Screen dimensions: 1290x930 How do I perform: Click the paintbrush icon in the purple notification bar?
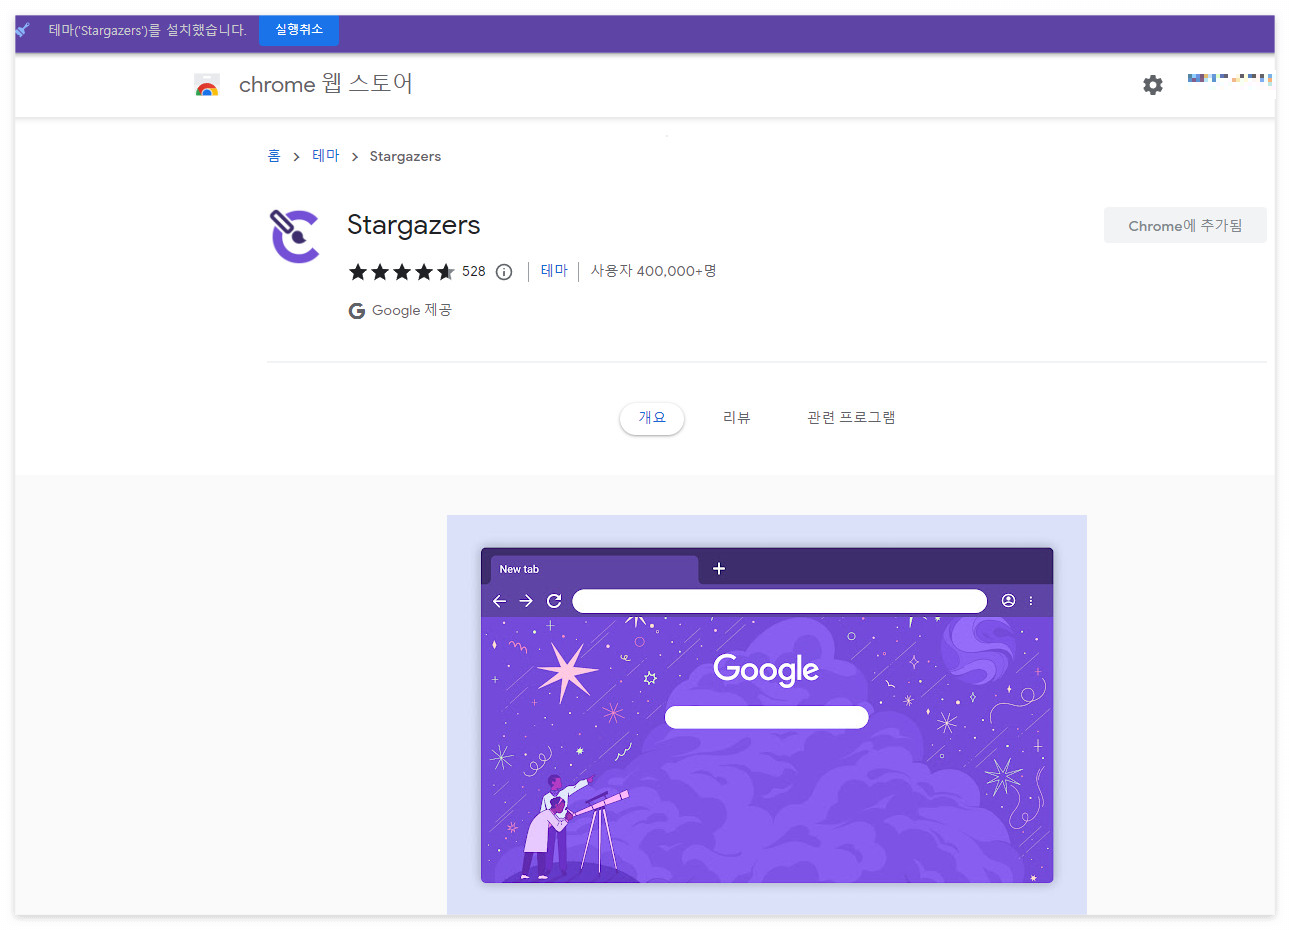[23, 30]
